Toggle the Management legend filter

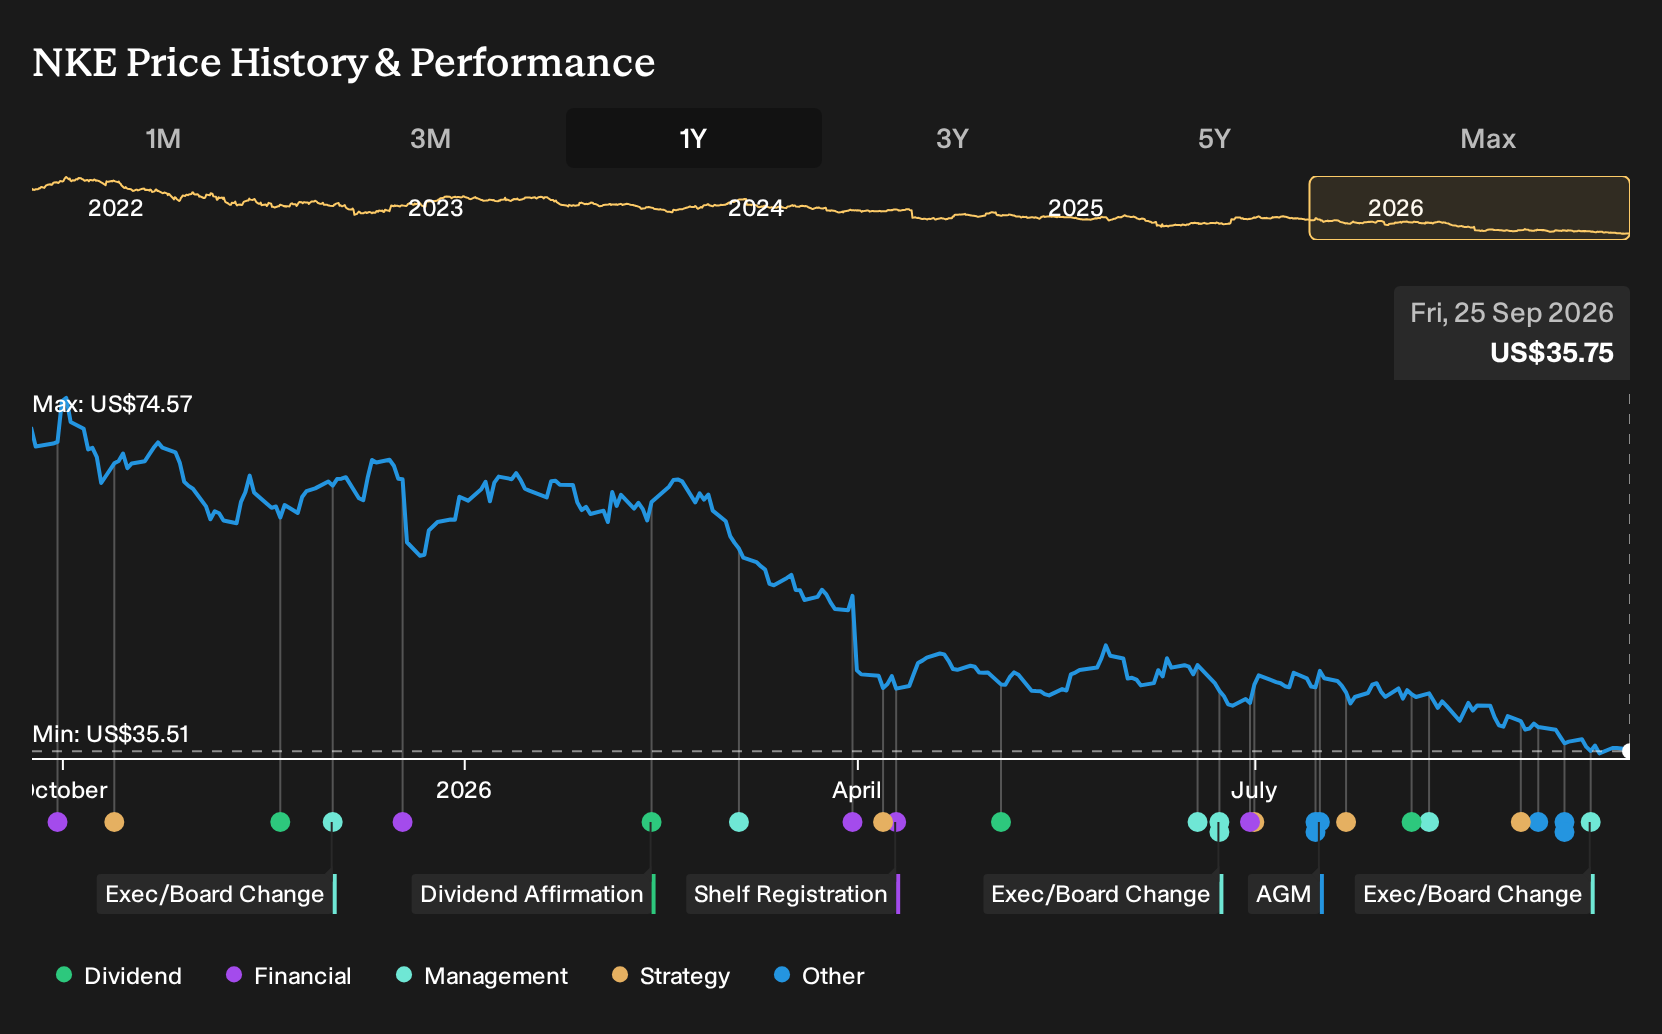482,976
